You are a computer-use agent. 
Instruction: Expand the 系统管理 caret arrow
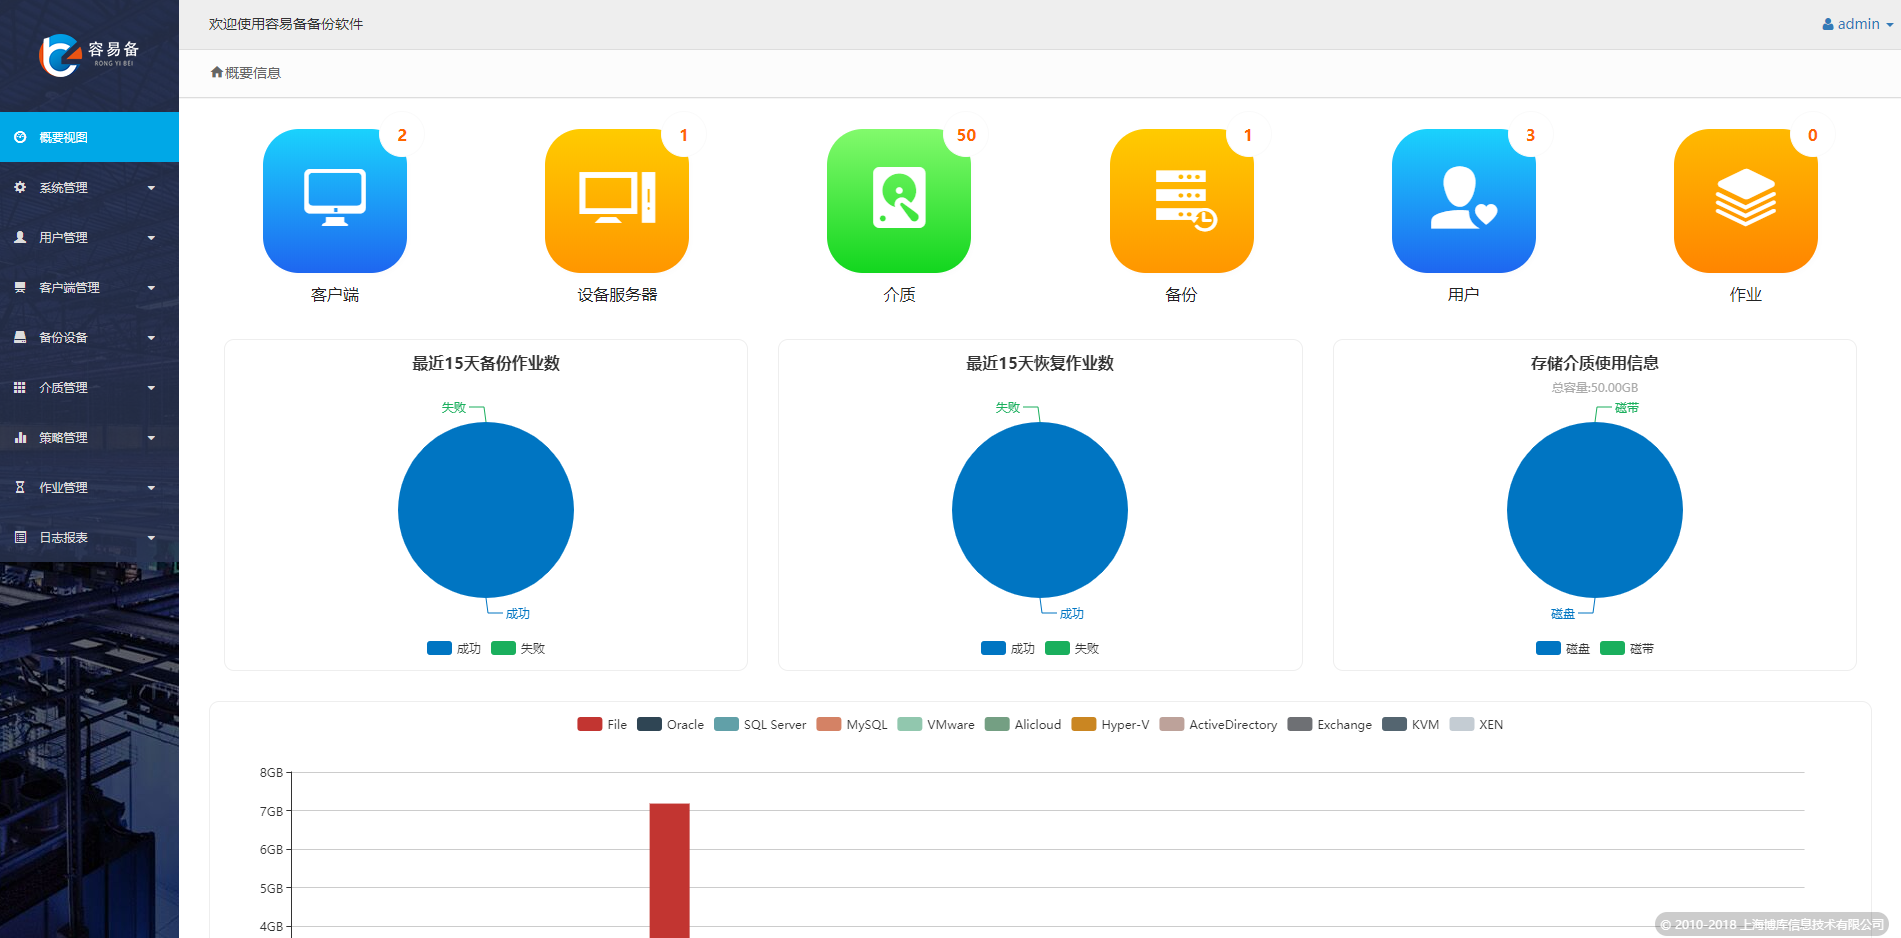(151, 188)
